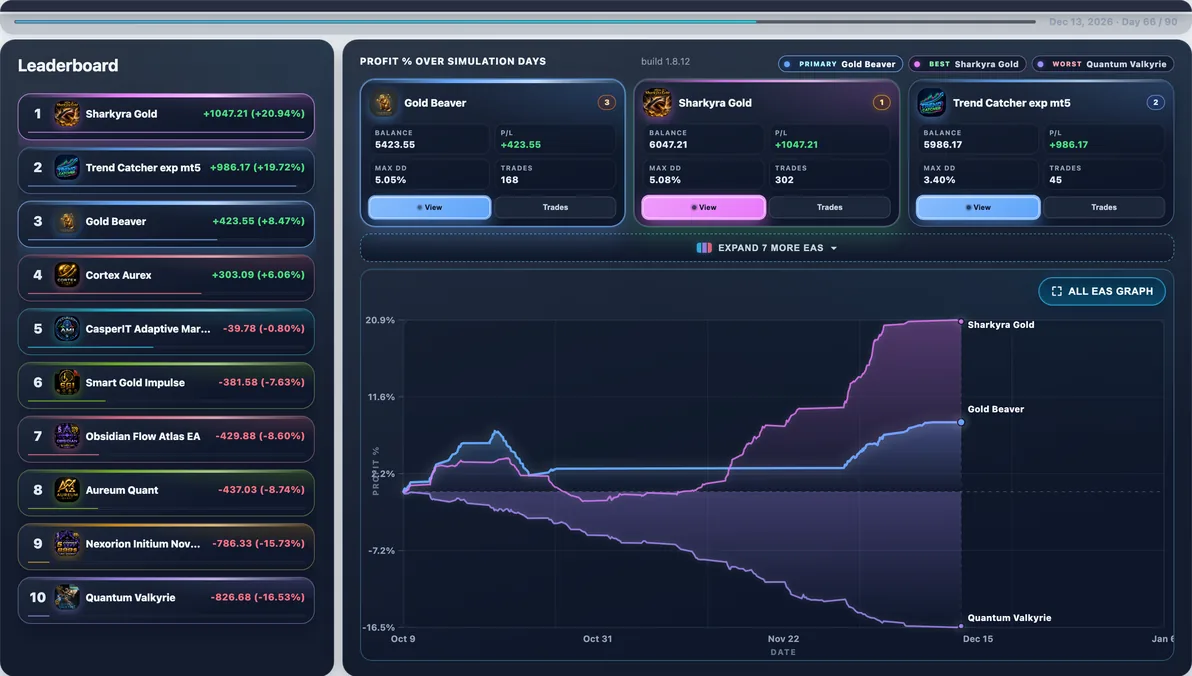This screenshot has height=676, width=1192.
Task: Click the color bars icon beside Expand 7 More EAs
Action: point(704,248)
